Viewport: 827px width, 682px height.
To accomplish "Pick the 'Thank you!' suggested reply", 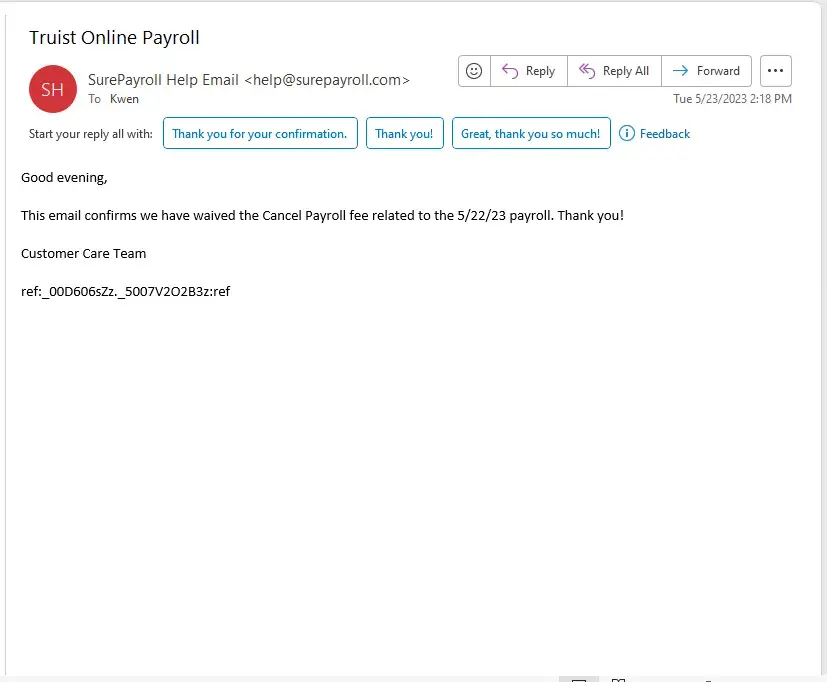I will [404, 134].
